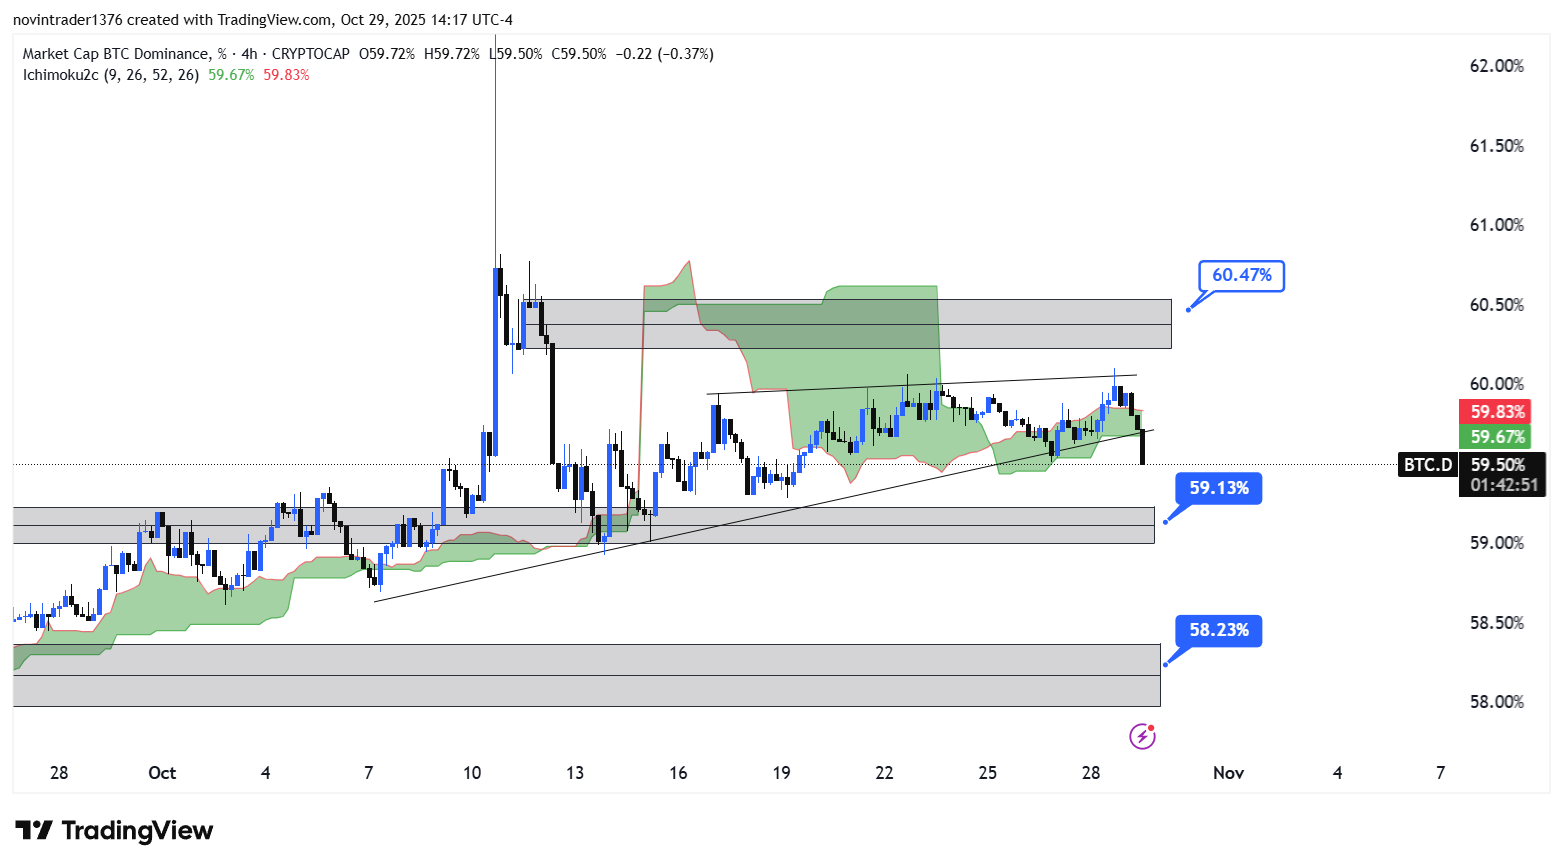Screen dimensions: 1563x868
Task: Select the Nov label on time axis
Action: click(x=1228, y=773)
